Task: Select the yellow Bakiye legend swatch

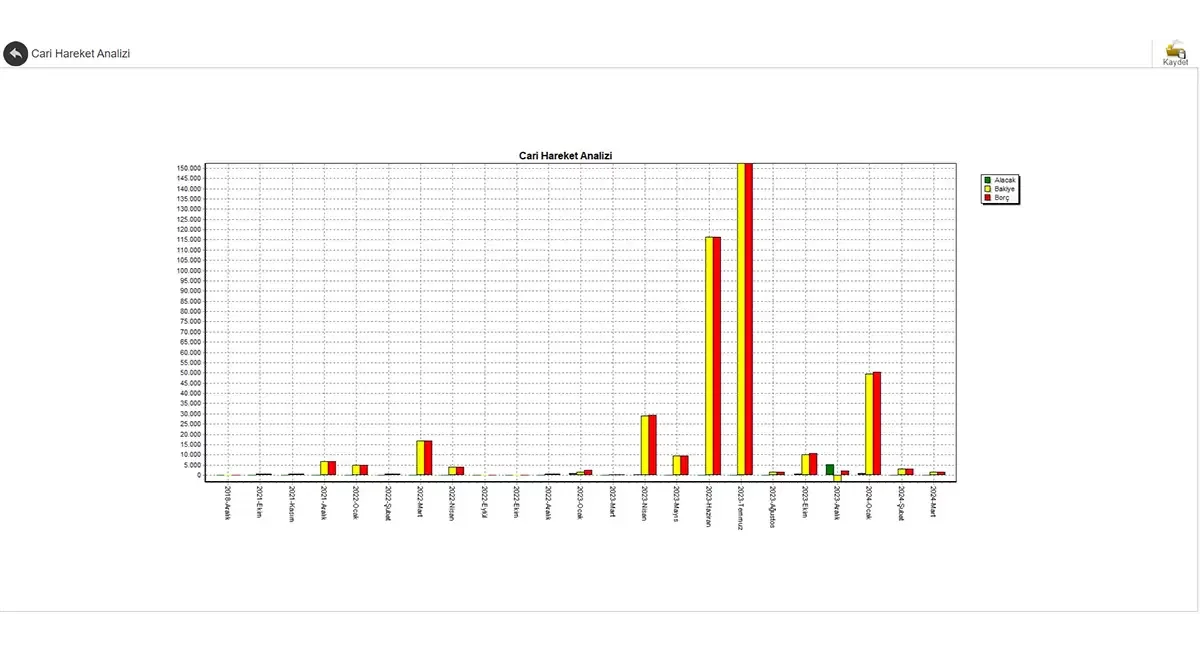Action: coord(987,189)
